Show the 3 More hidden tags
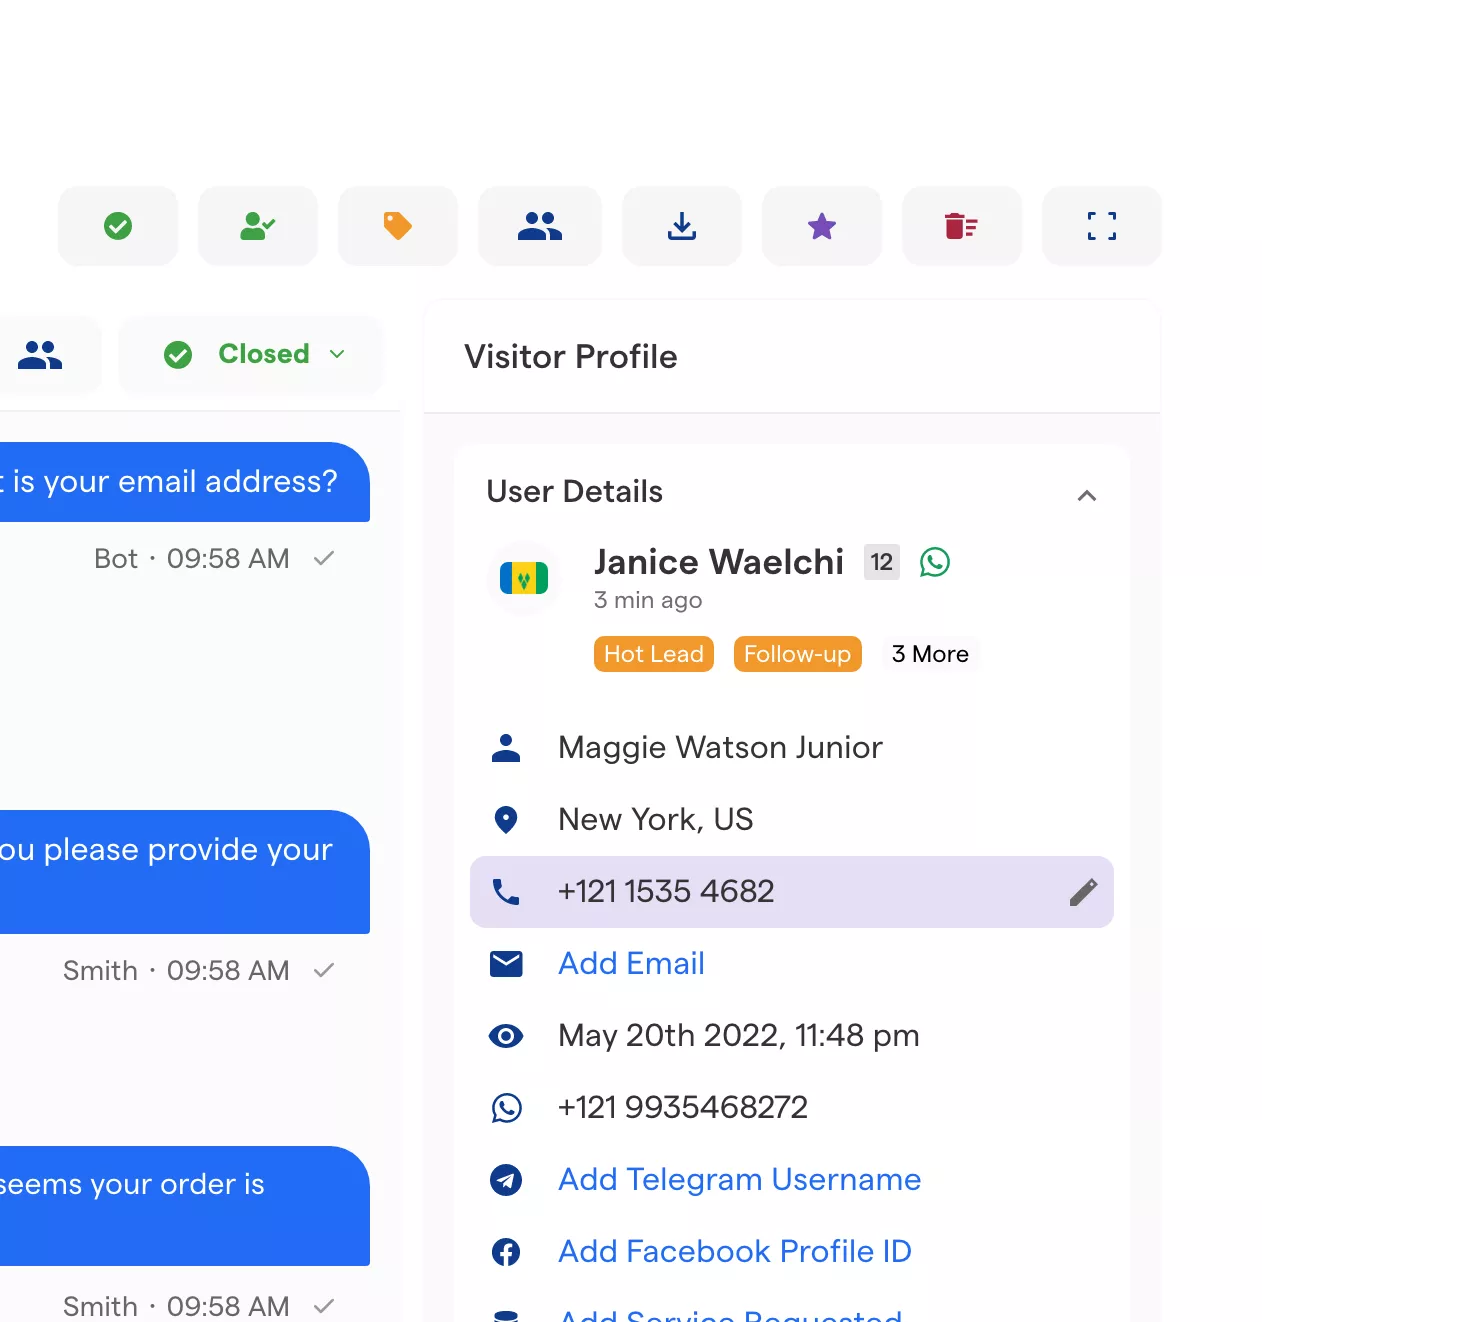The height and width of the screenshot is (1322, 1464). point(930,654)
